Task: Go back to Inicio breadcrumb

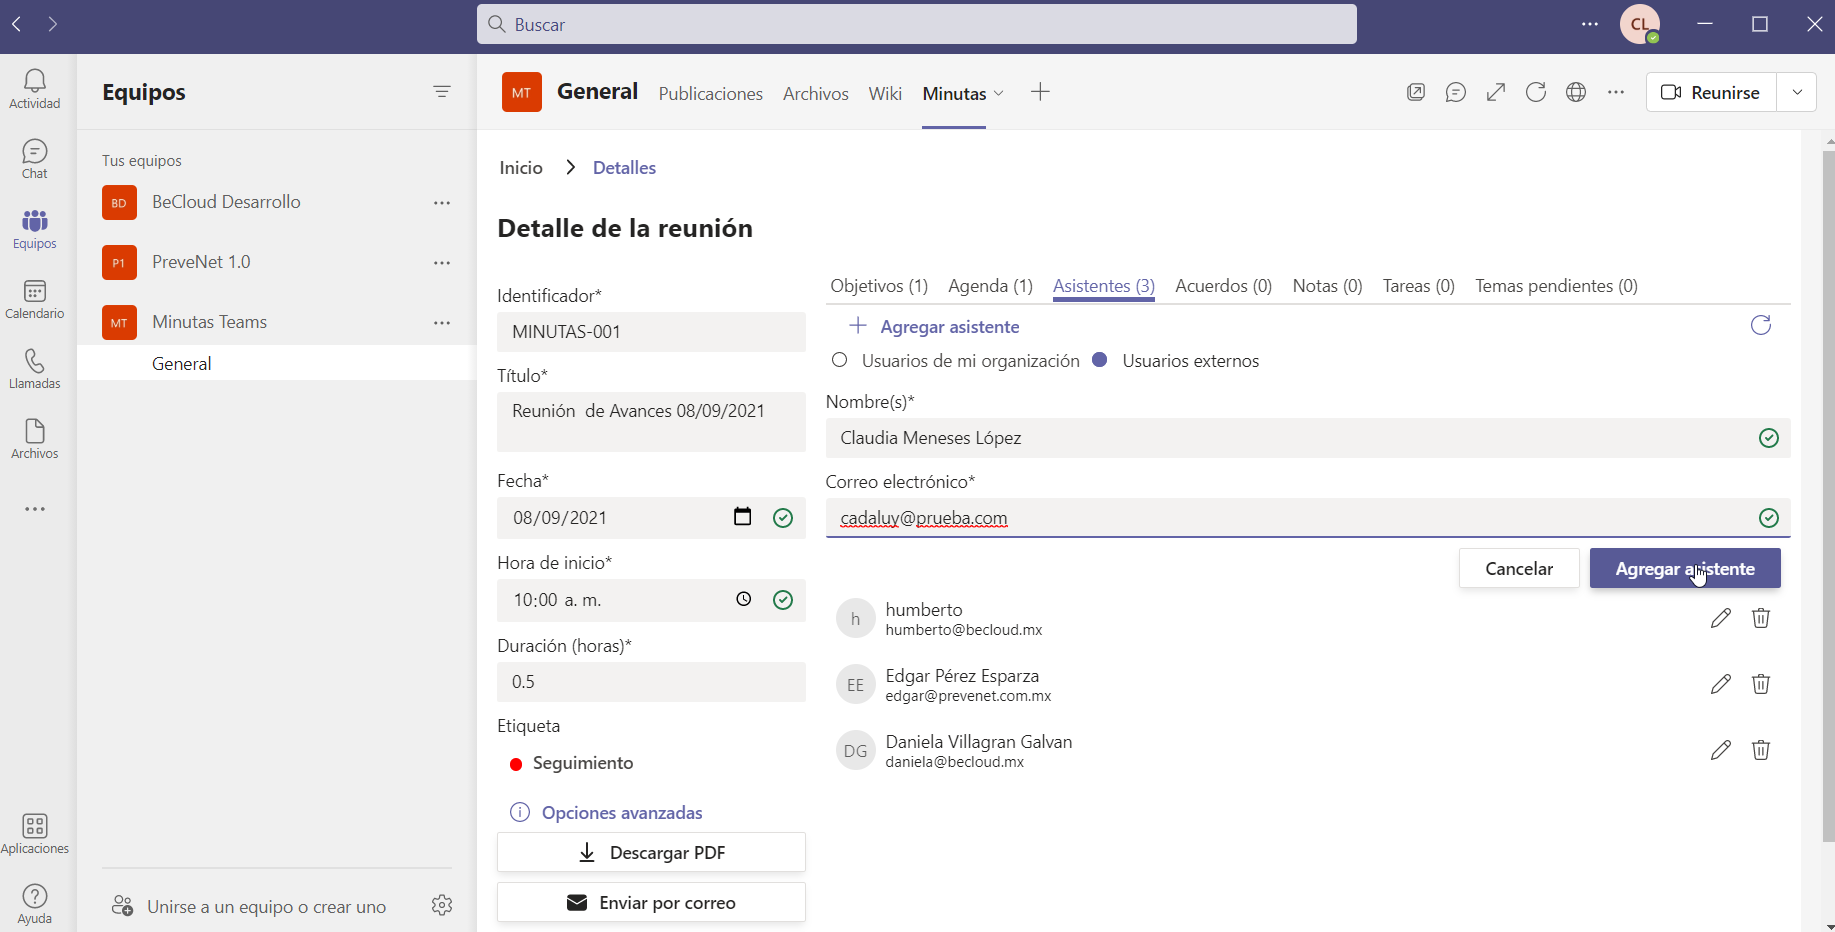Action: [x=521, y=167]
